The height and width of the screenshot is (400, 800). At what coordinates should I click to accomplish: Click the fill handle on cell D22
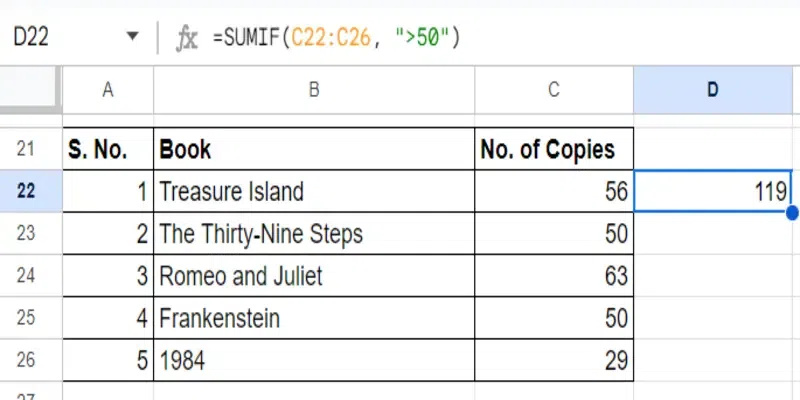coord(793,212)
